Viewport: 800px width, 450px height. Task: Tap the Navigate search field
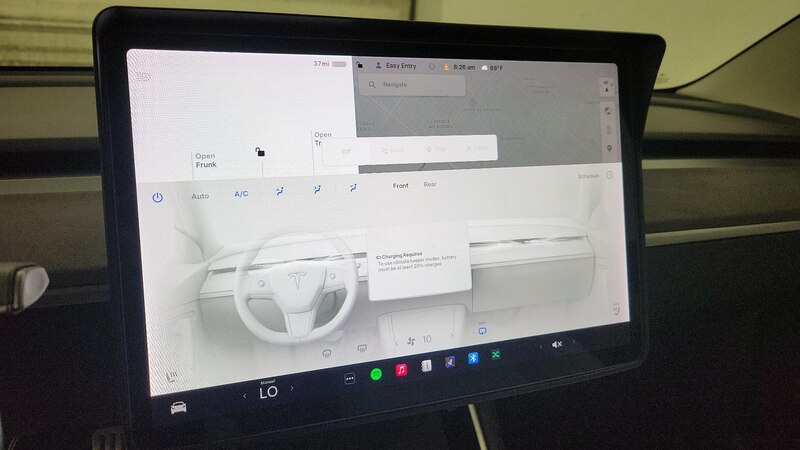pyautogui.click(x=412, y=85)
